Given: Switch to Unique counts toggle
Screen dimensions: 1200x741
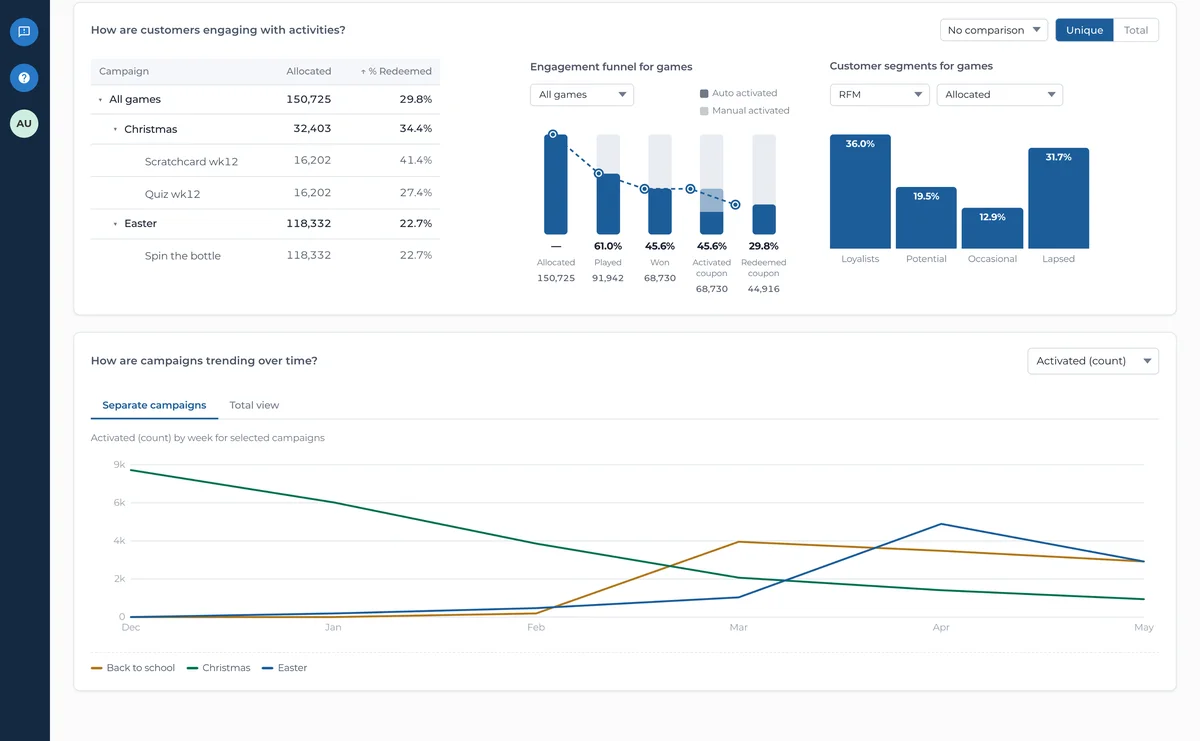Looking at the screenshot, I should pyautogui.click(x=1084, y=30).
